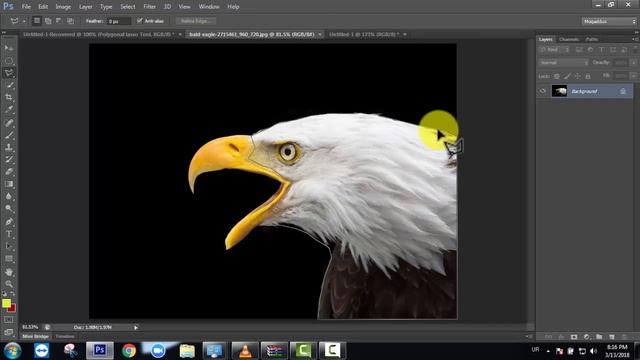Image resolution: width=640 pixels, height=360 pixels.
Task: Open Google Chrome from the taskbar
Action: coord(129,351)
